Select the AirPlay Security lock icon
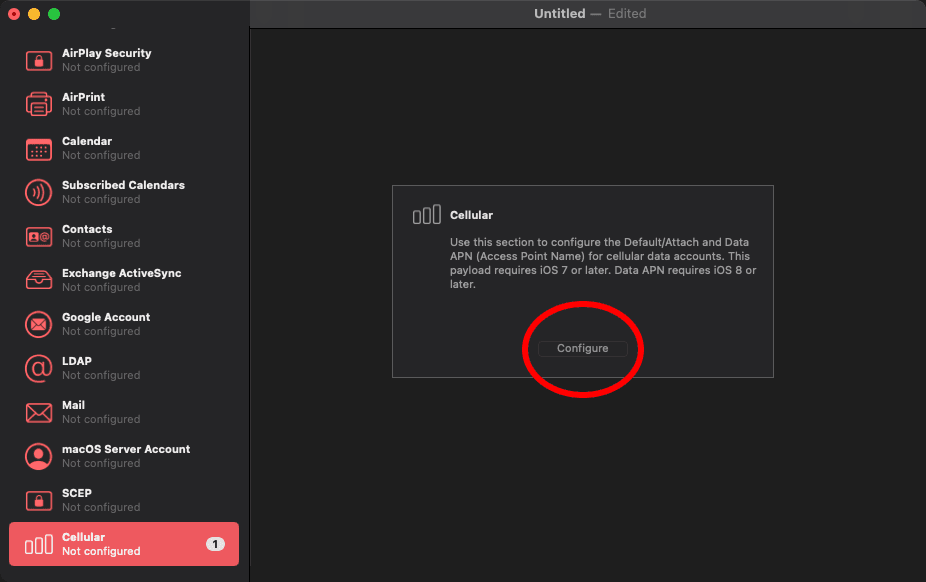This screenshot has height=582, width=926. point(38,60)
